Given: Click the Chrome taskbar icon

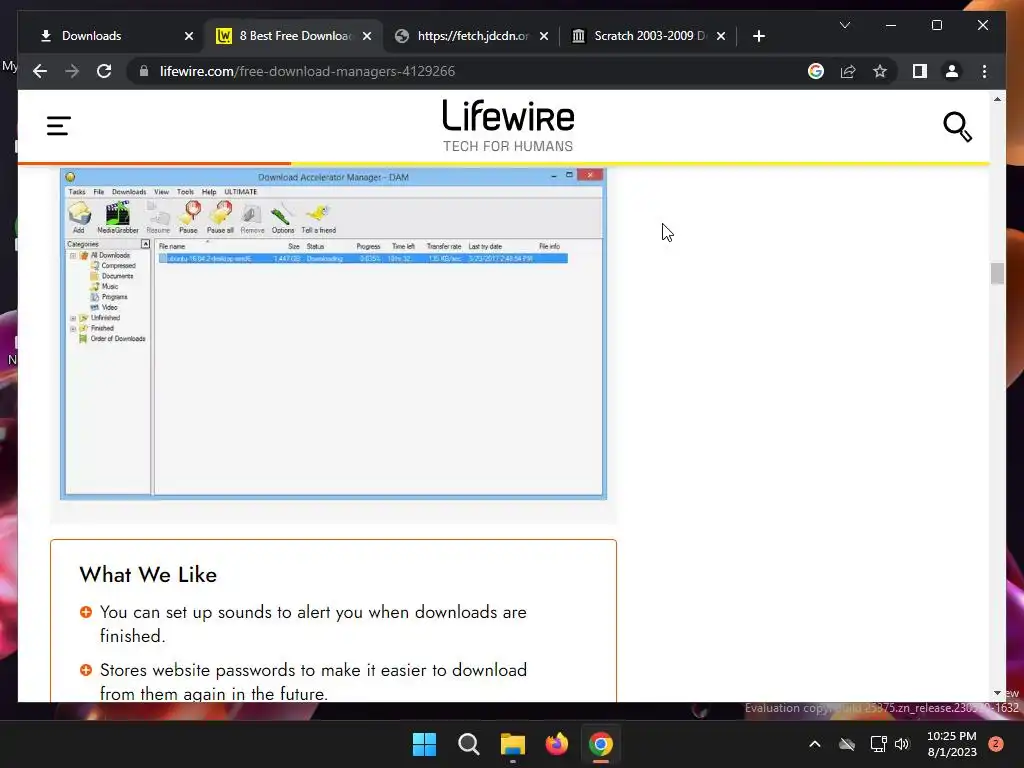Looking at the screenshot, I should (600, 744).
